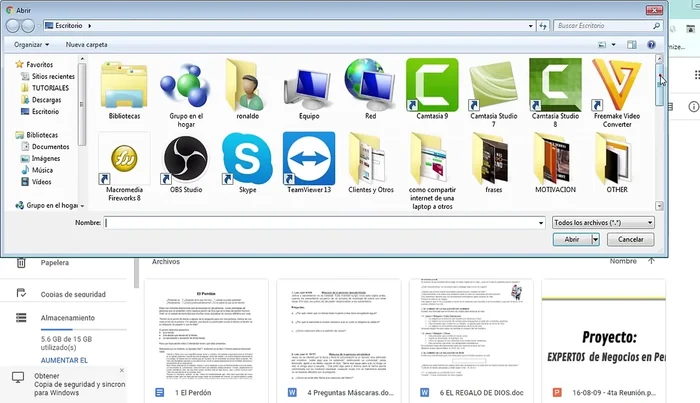Click Nueva carpeta in the toolbar
Screen dimensions: 700x403
pos(87,45)
